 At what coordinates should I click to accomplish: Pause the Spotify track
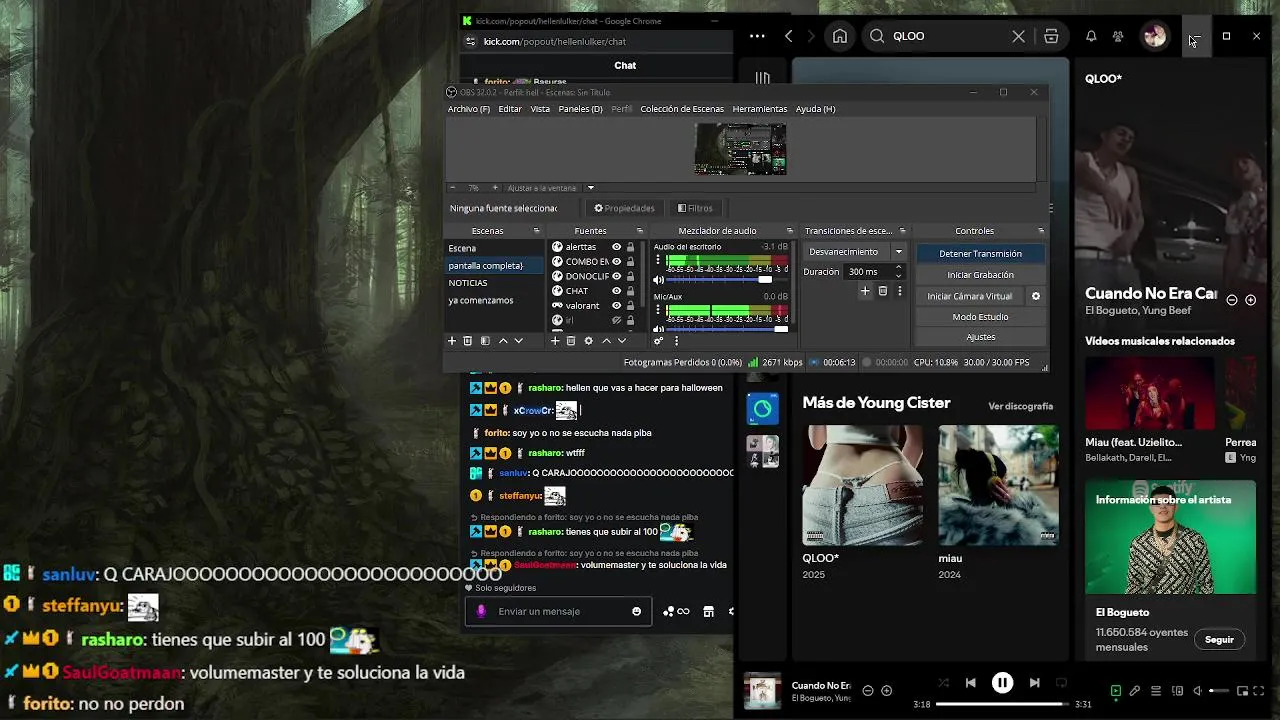(1002, 683)
